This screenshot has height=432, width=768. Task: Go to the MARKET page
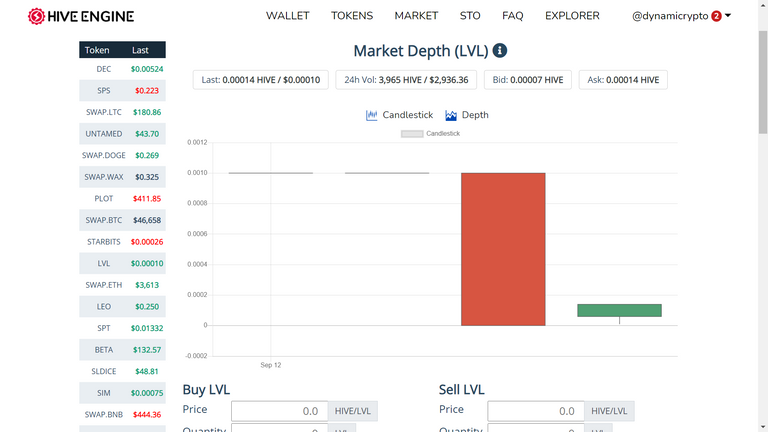pyautogui.click(x=416, y=16)
